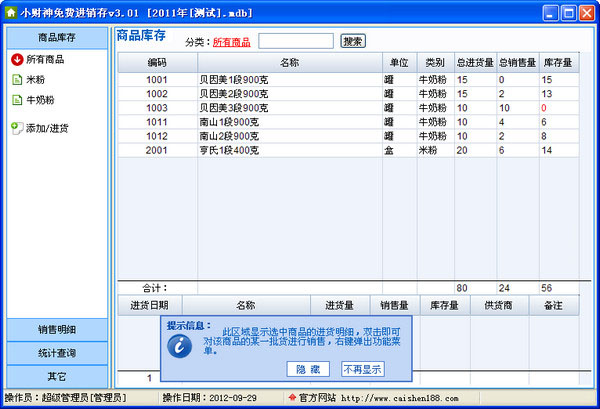This screenshot has width=600, height=409.
Task: Click the code cell 2001
Action: 157,150
